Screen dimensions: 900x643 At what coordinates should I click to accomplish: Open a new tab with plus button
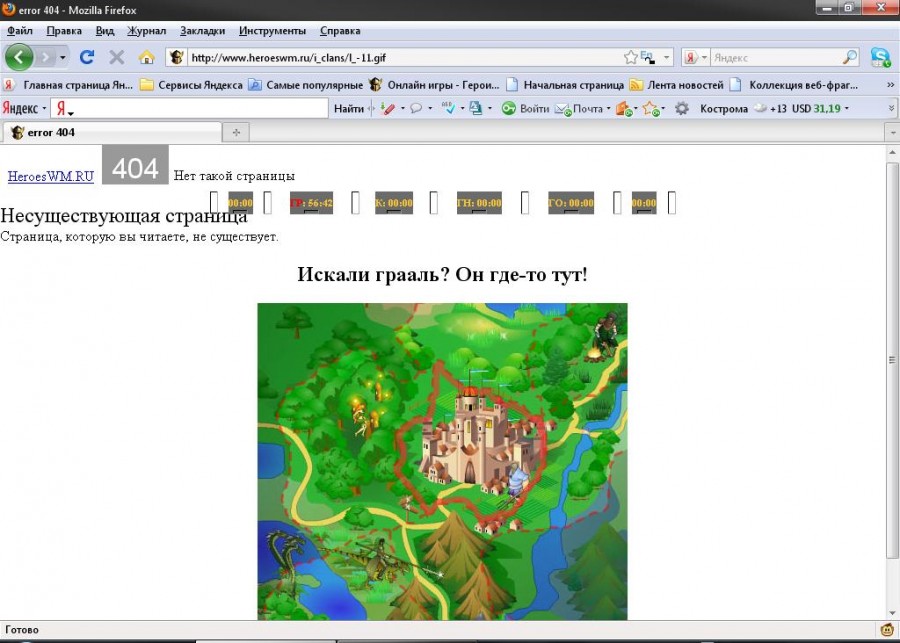[x=236, y=132]
